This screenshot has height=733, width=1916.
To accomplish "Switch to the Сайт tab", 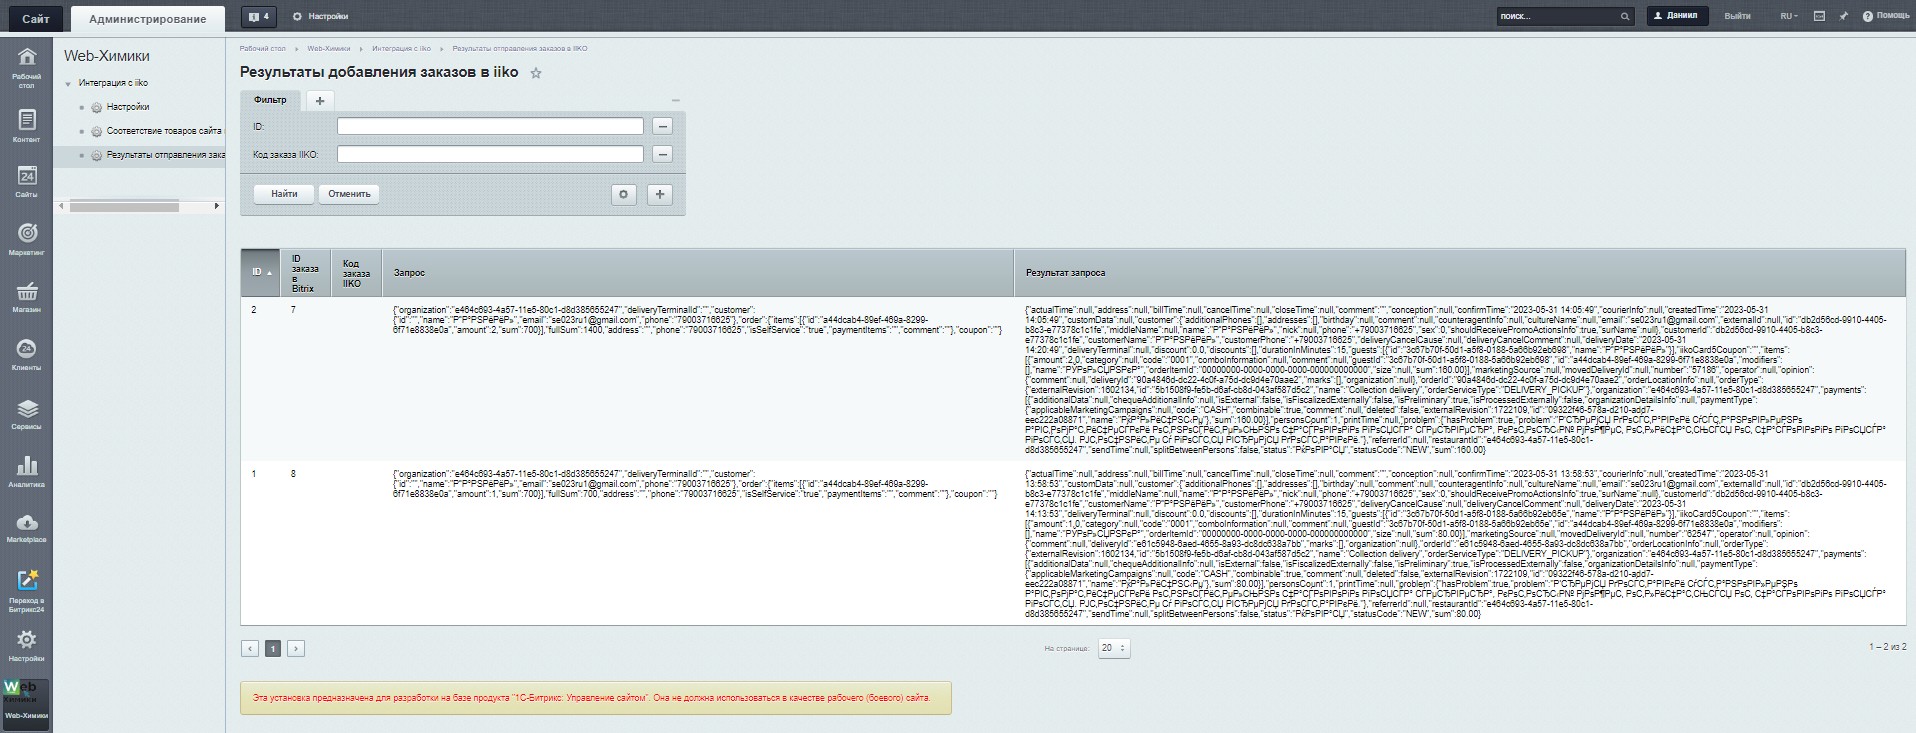I will (x=35, y=18).
